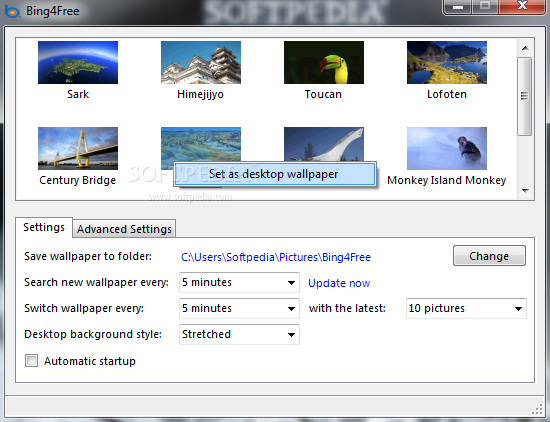Select the Himejijyo castle thumbnail

tap(201, 62)
